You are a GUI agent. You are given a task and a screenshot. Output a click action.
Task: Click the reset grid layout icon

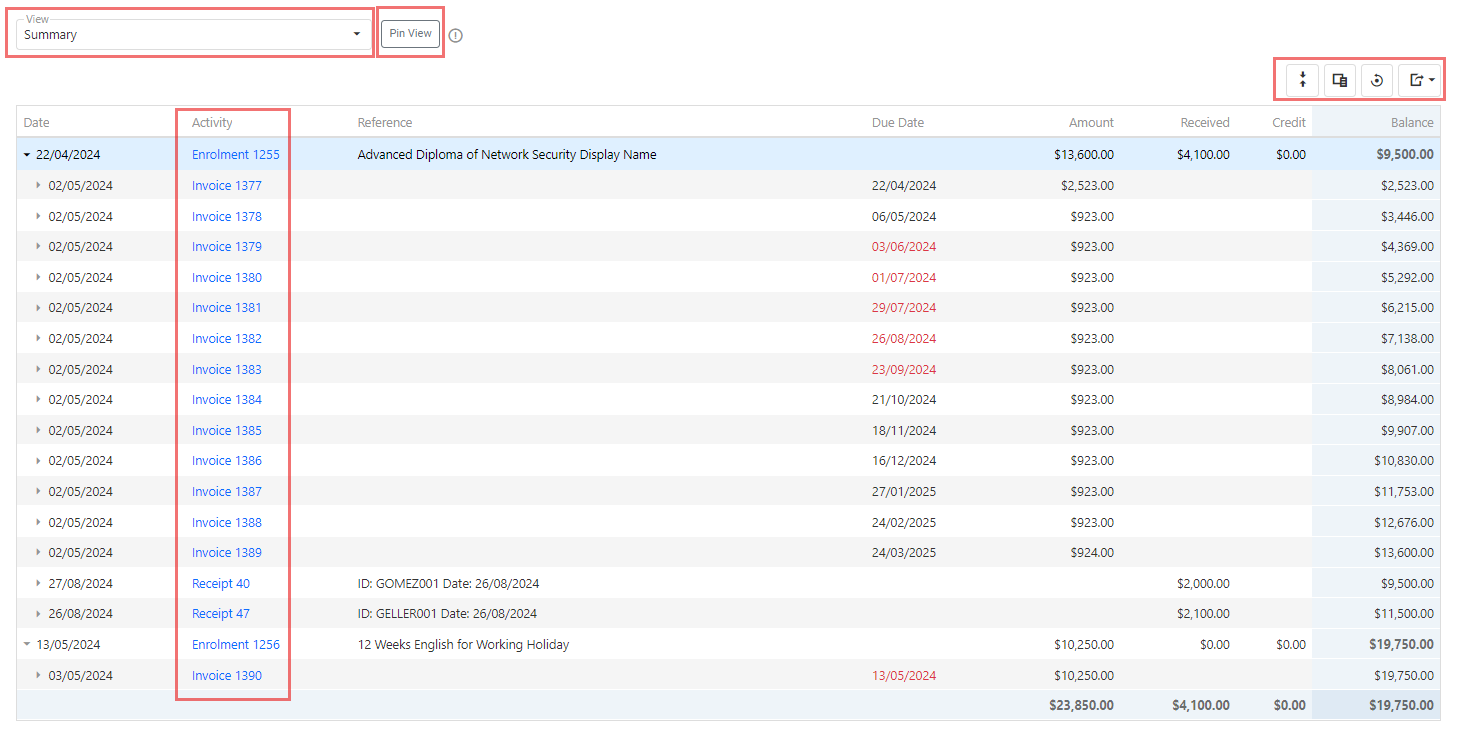tap(1377, 81)
